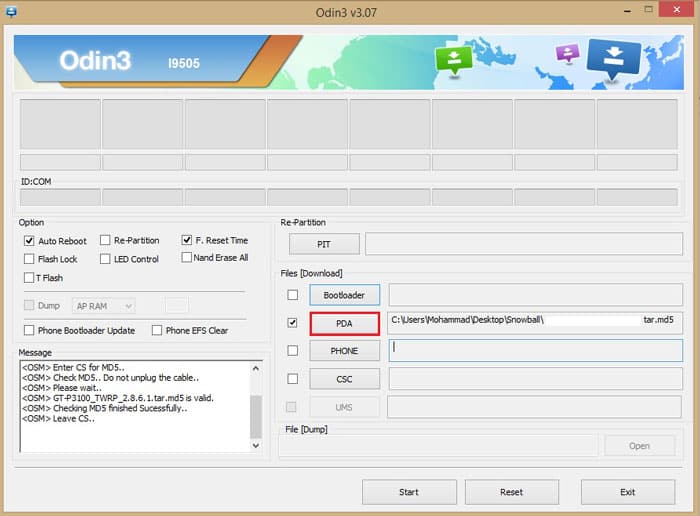This screenshot has height=516, width=700.
Task: Minimize the Odin3 window
Action: [x=628, y=11]
